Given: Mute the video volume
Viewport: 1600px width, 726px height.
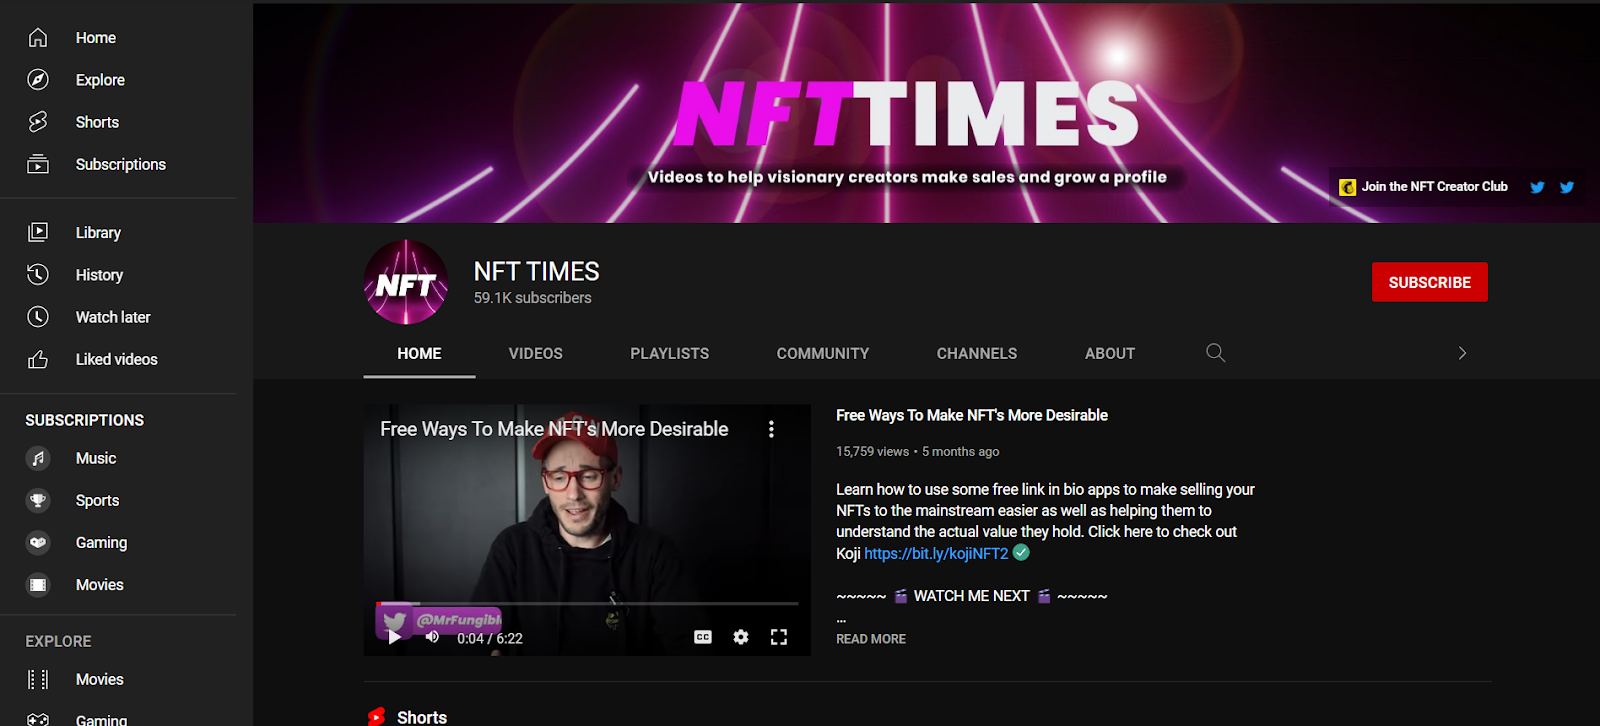Looking at the screenshot, I should point(432,637).
